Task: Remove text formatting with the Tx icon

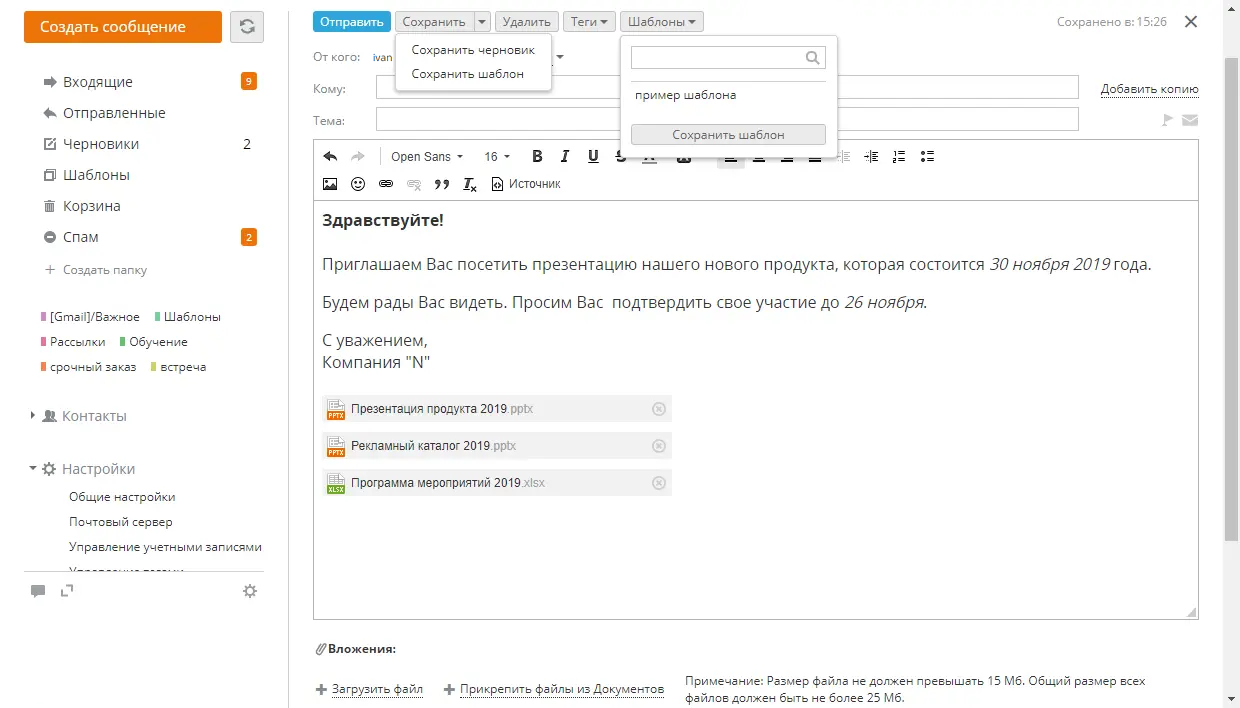Action: coord(468,184)
